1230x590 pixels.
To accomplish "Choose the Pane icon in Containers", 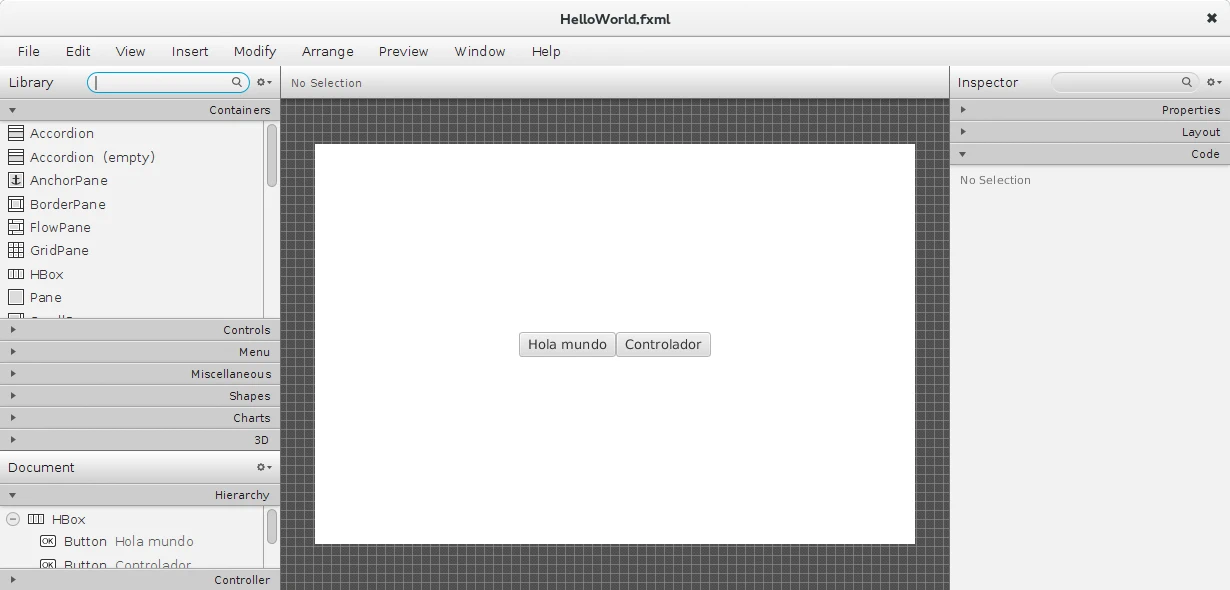I will click(x=16, y=298).
